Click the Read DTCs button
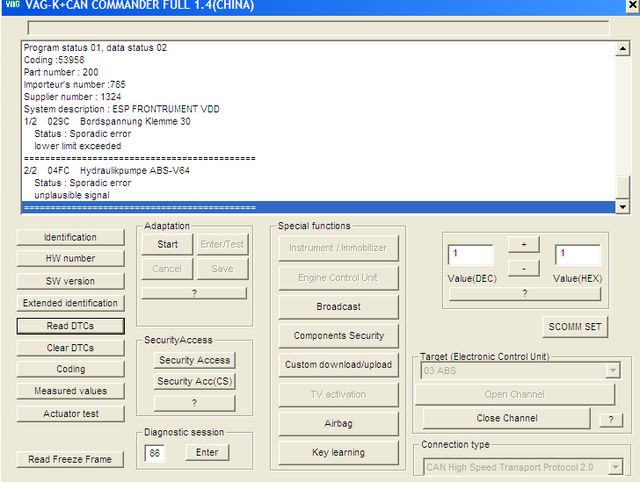Screen dimensions: 640x482 [x=70, y=326]
